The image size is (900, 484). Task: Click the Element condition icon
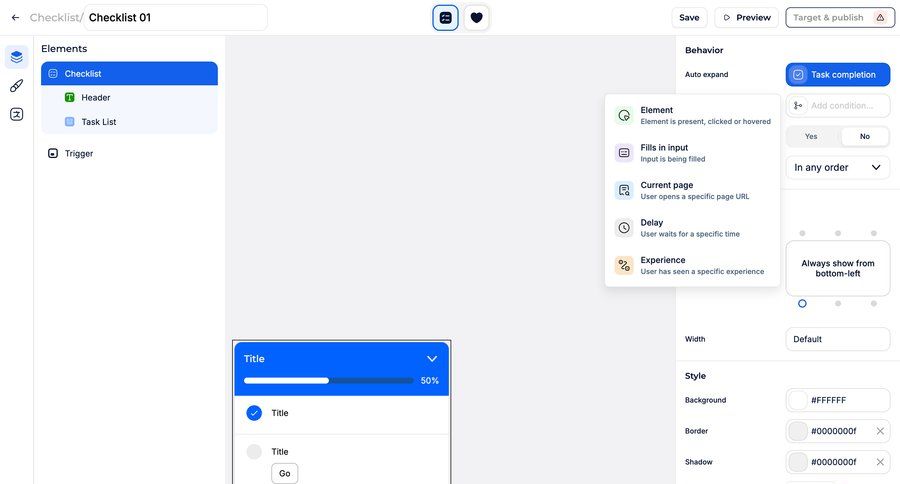[x=624, y=115]
